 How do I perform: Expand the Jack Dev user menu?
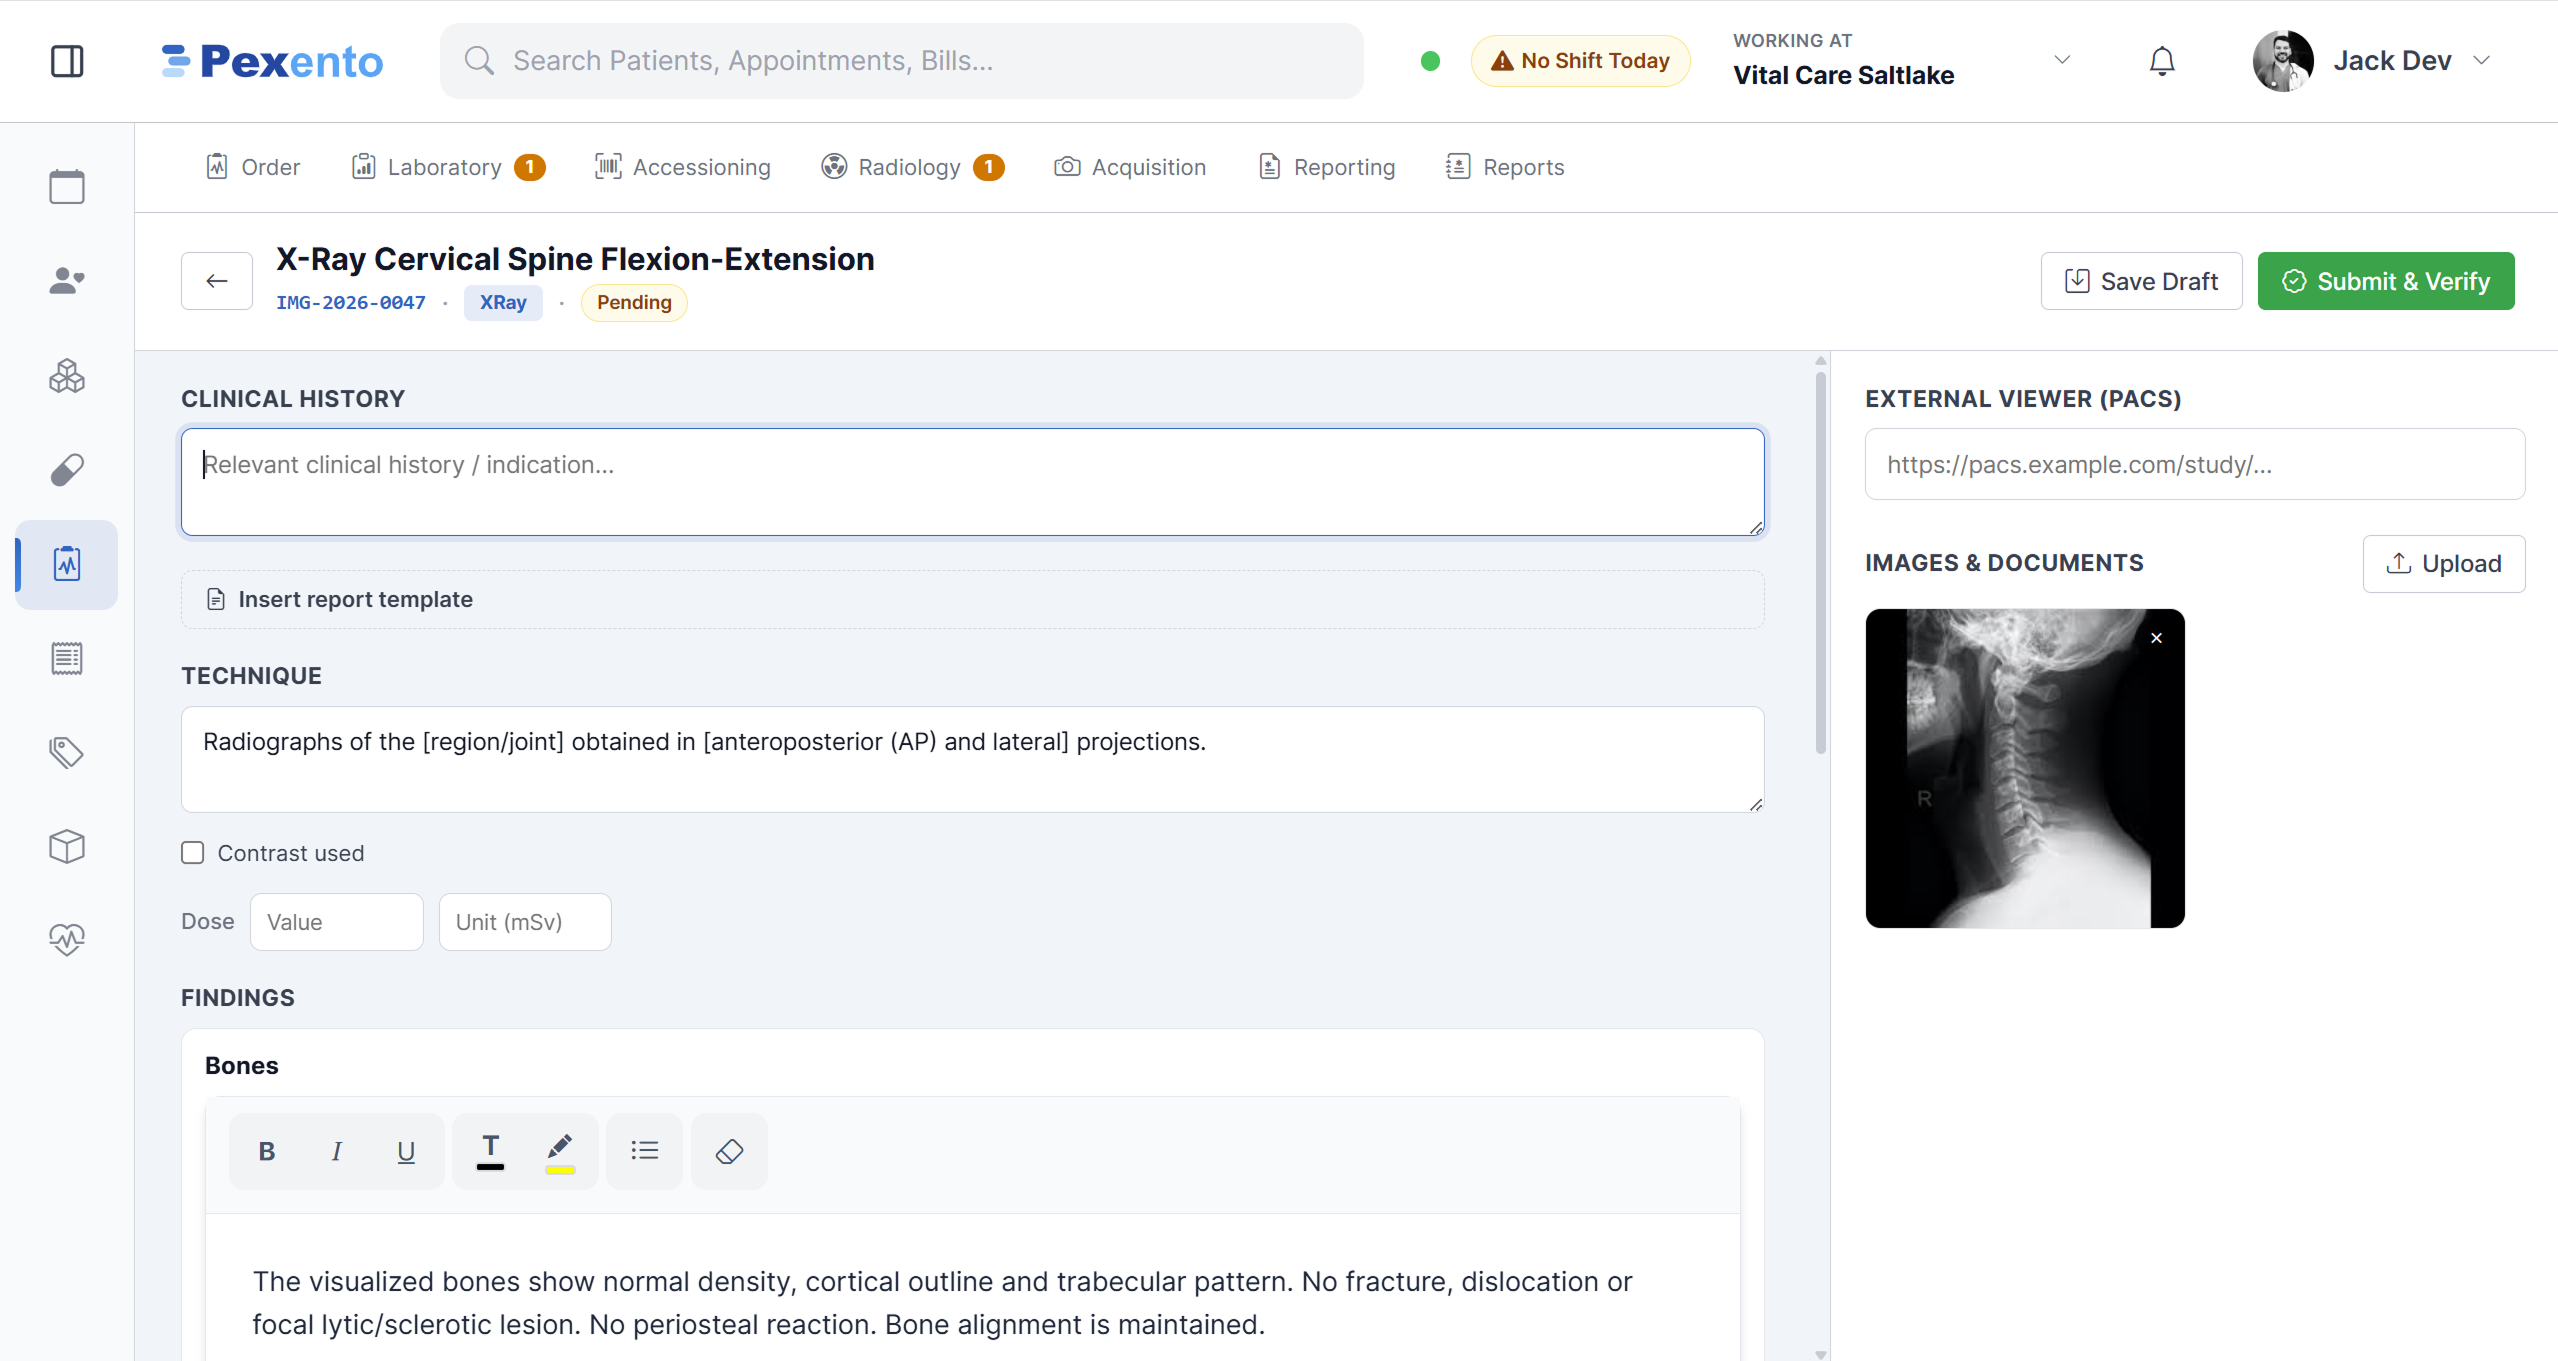(x=2481, y=60)
